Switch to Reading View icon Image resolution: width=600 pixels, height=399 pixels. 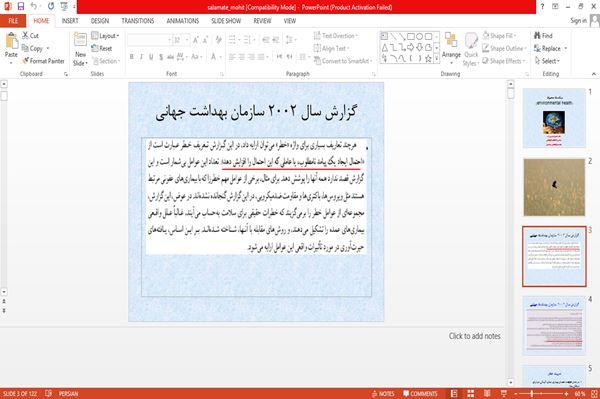[x=487, y=394]
